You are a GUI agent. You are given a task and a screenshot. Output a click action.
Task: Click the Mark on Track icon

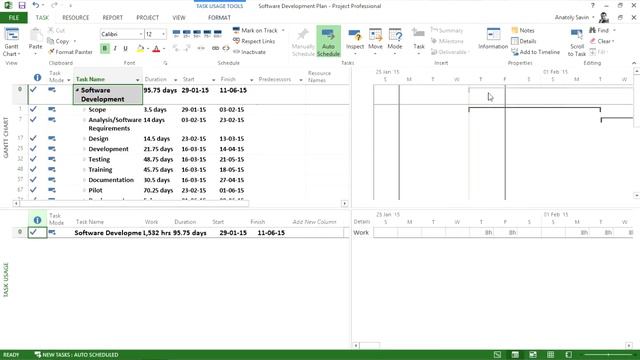236,31
